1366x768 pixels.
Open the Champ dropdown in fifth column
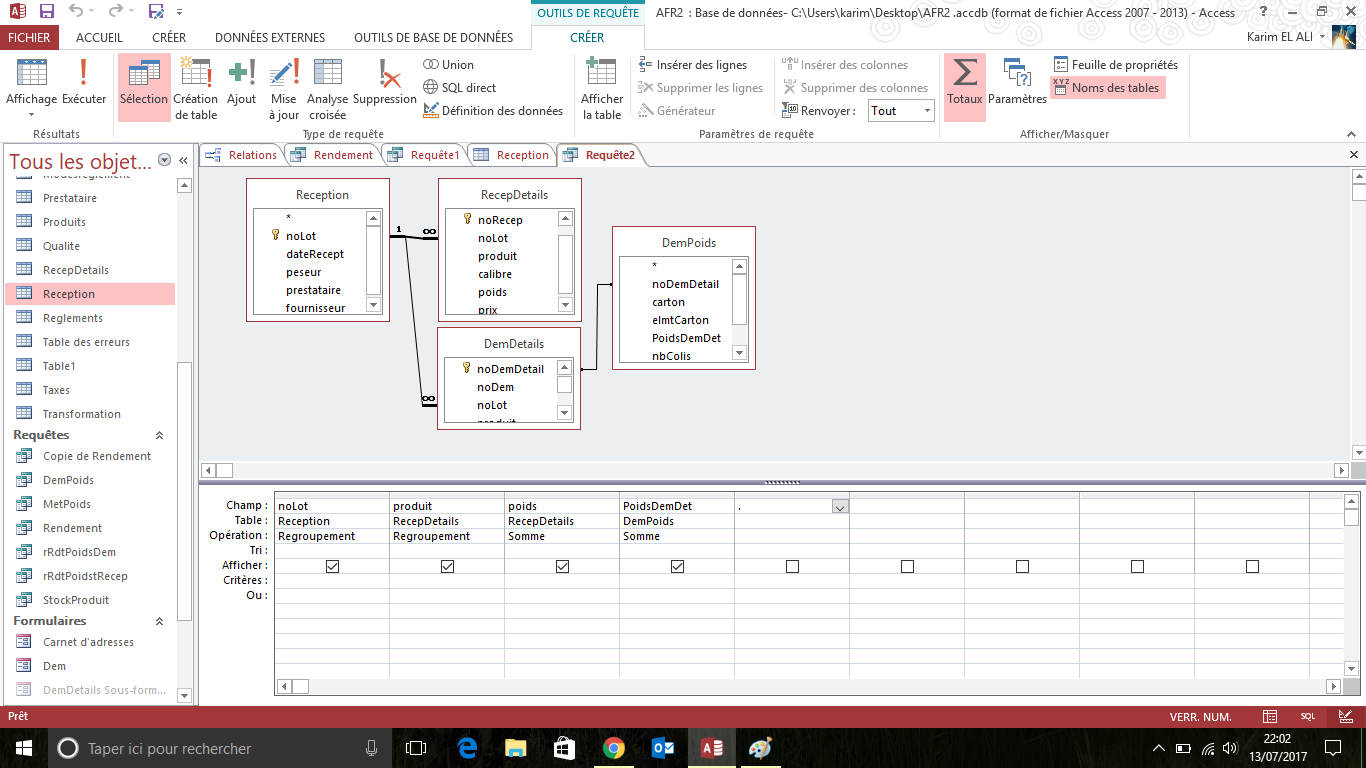coord(840,507)
